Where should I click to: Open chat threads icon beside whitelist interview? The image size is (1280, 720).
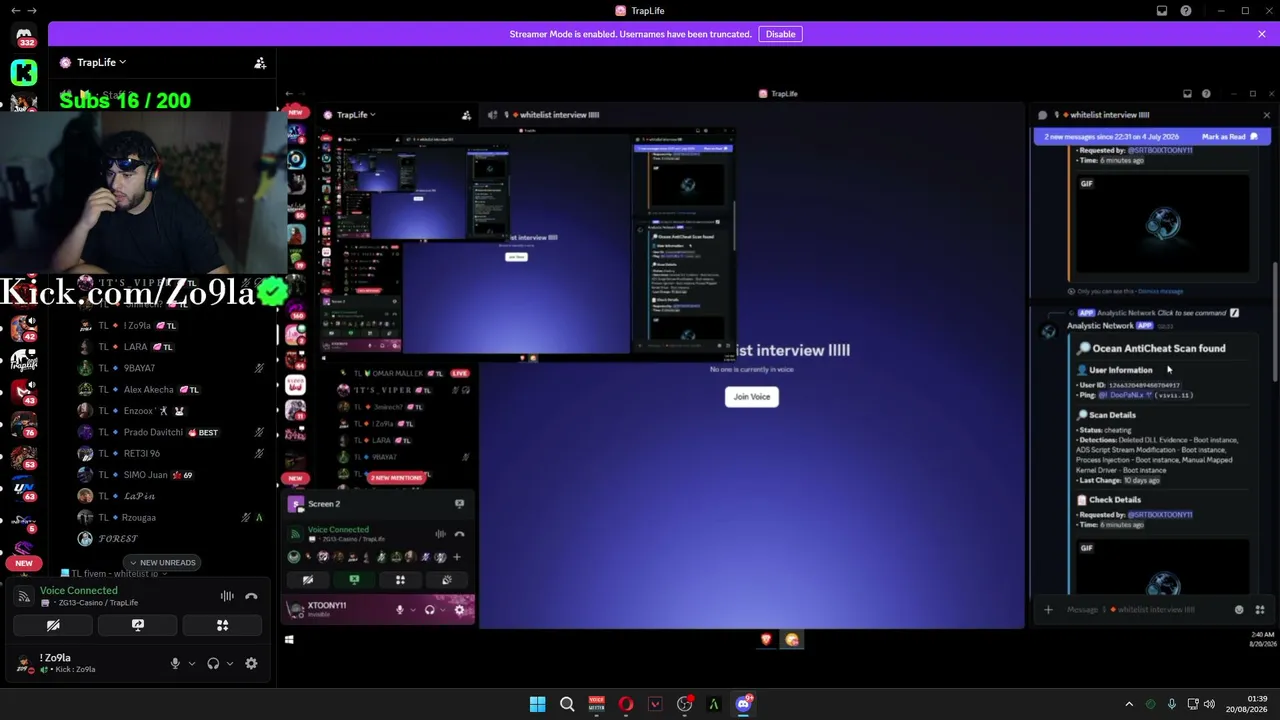pyautogui.click(x=1042, y=115)
